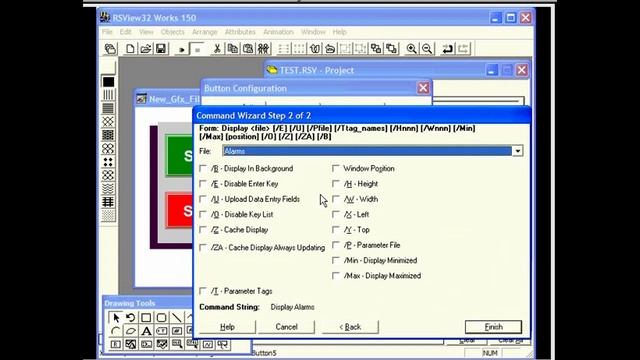Check the /X Left option

pyautogui.click(x=336, y=214)
